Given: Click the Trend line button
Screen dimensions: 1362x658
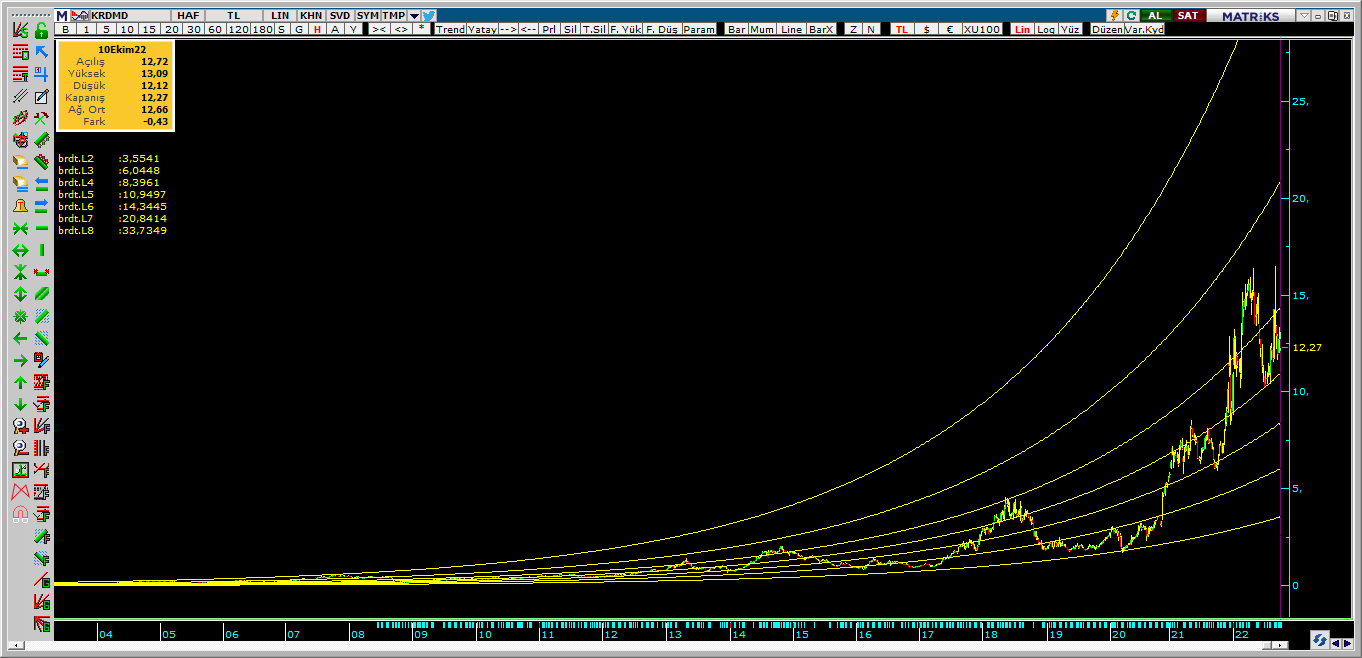Looking at the screenshot, I should pyautogui.click(x=451, y=29).
